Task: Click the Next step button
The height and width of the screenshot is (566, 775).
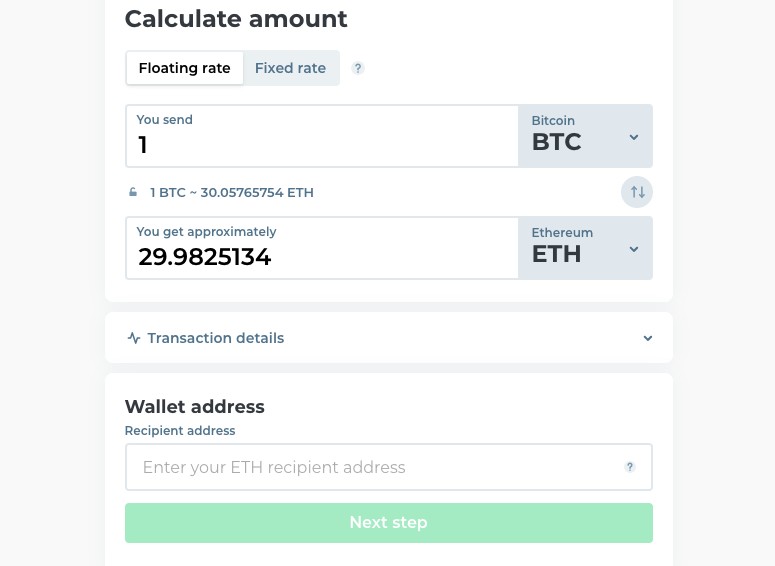Action: (389, 523)
